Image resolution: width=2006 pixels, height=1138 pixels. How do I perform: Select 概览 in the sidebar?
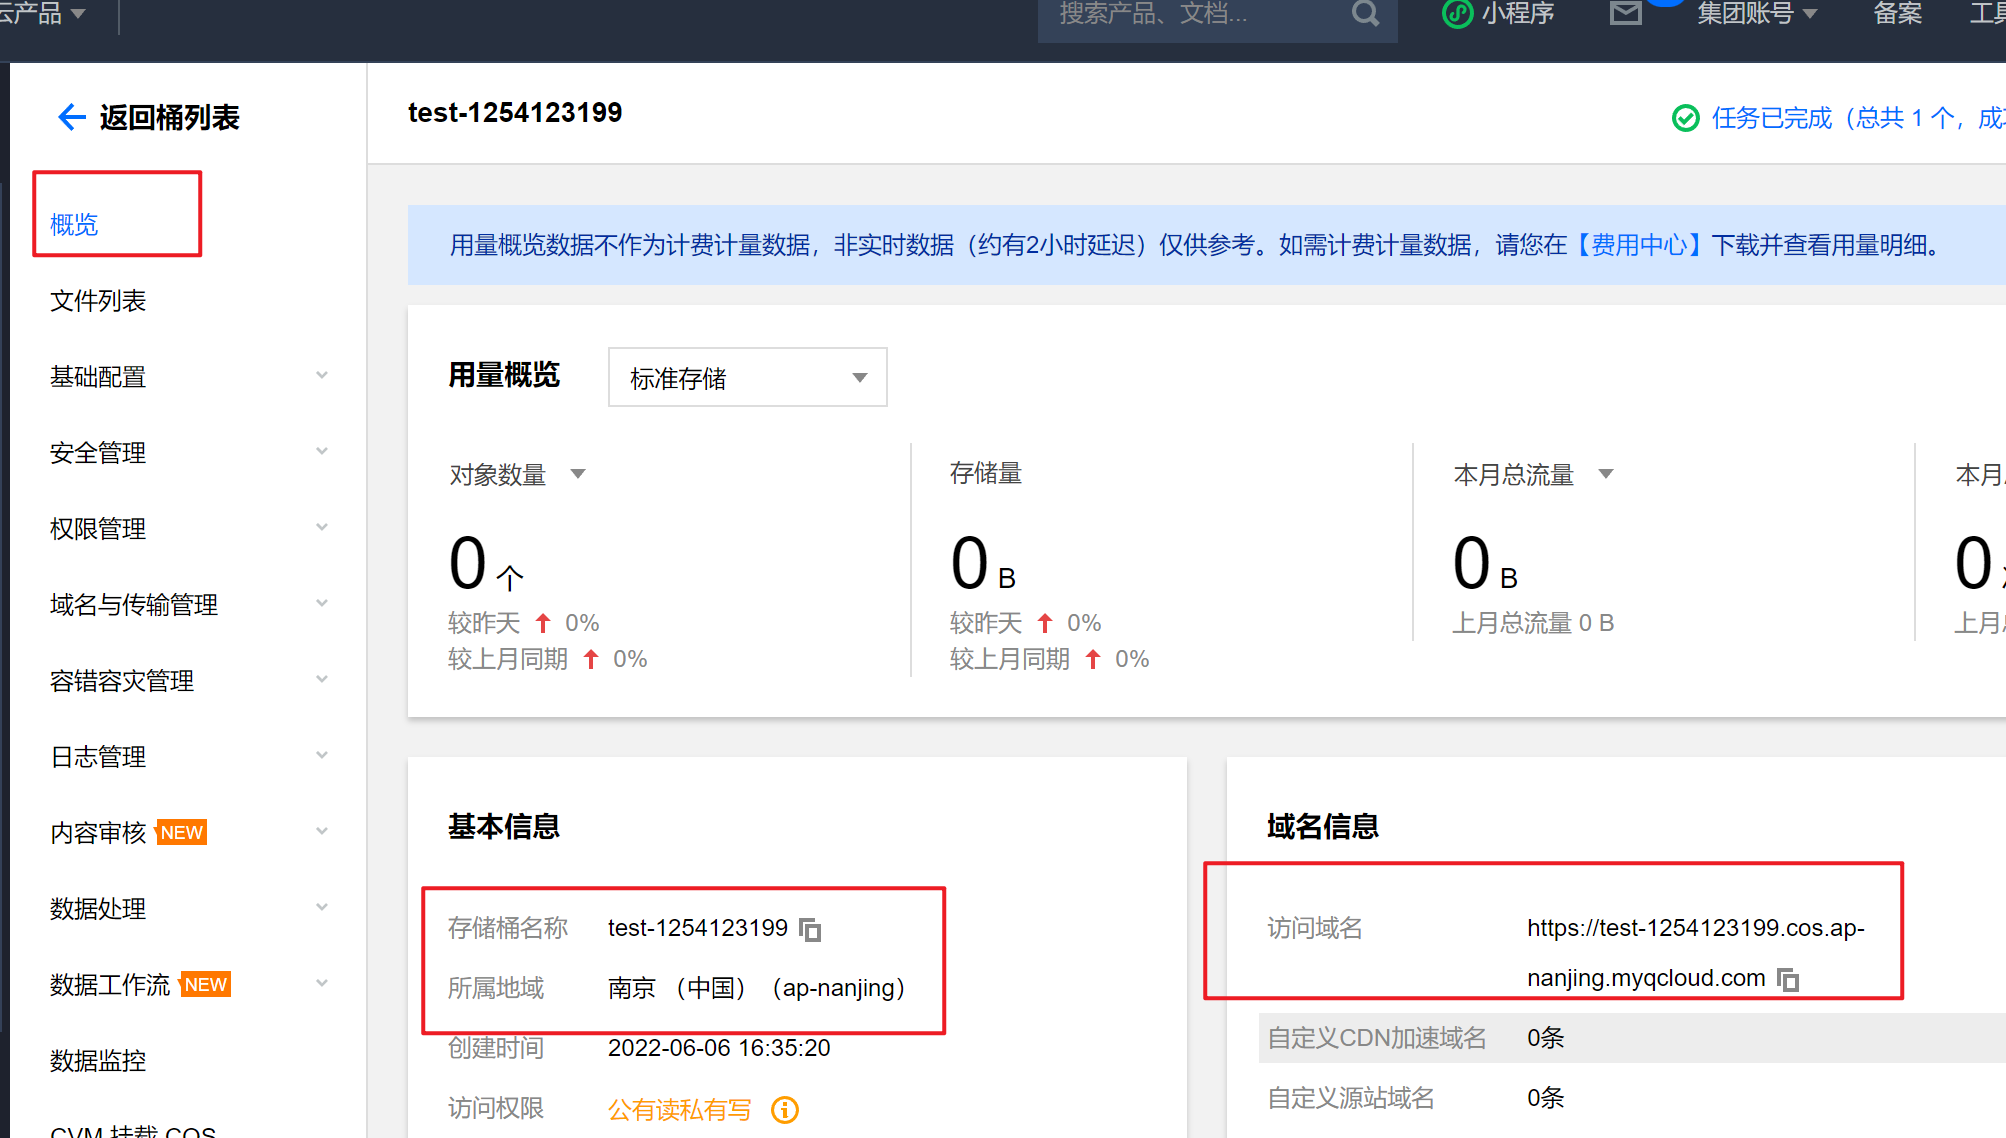click(74, 225)
